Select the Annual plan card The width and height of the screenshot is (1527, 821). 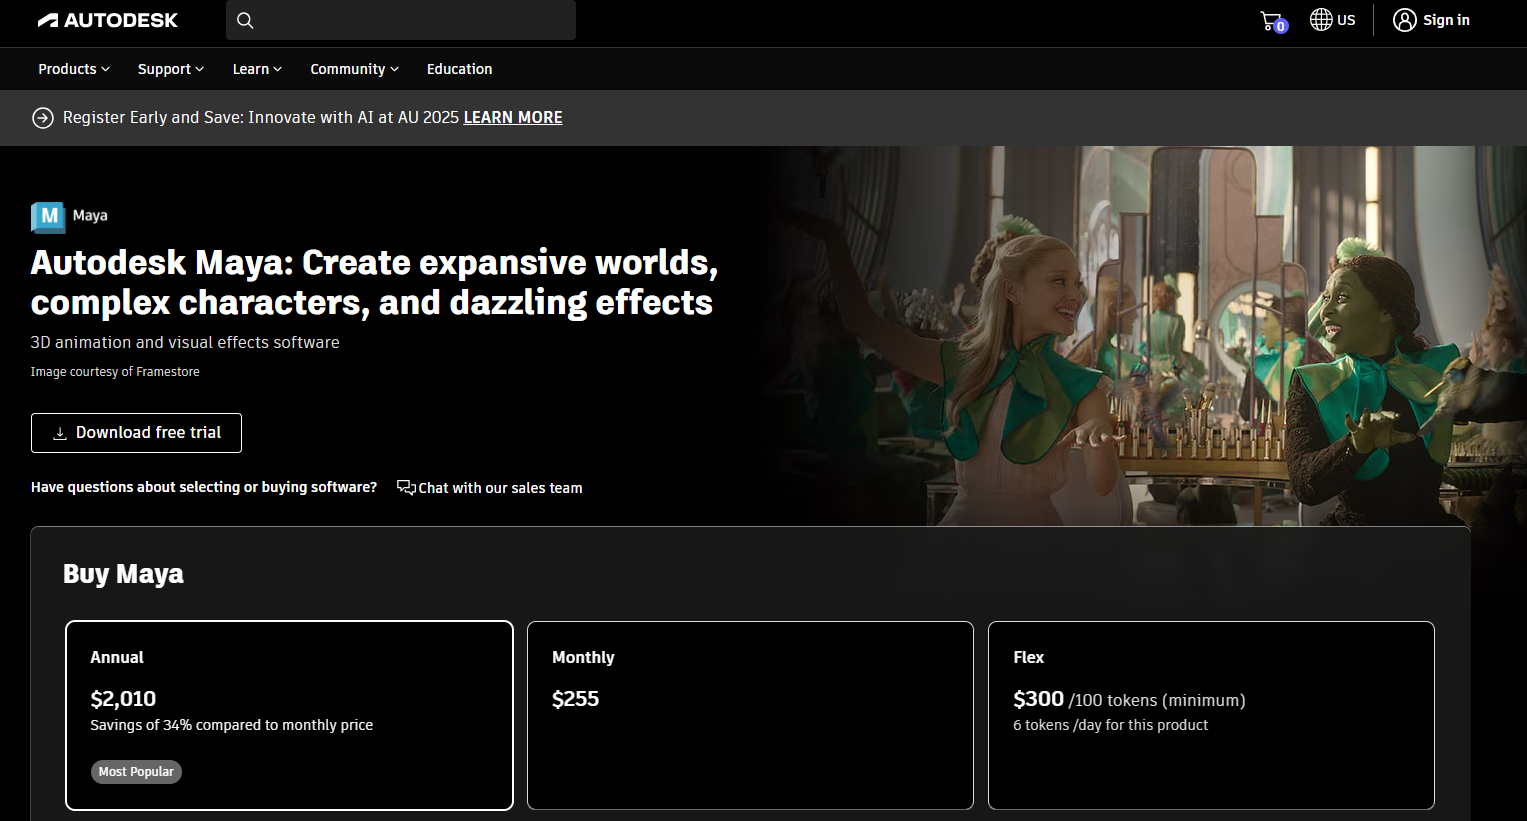[289, 715]
